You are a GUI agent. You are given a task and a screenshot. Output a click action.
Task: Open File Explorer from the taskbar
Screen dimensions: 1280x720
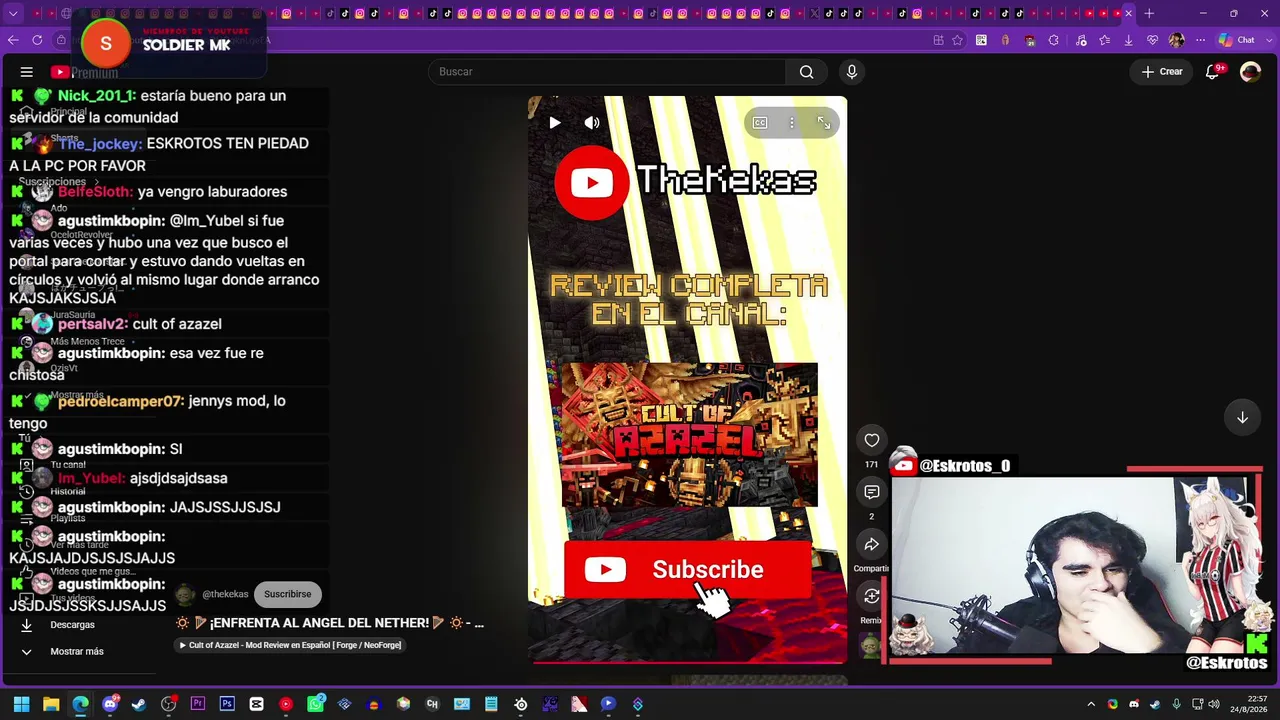click(51, 704)
